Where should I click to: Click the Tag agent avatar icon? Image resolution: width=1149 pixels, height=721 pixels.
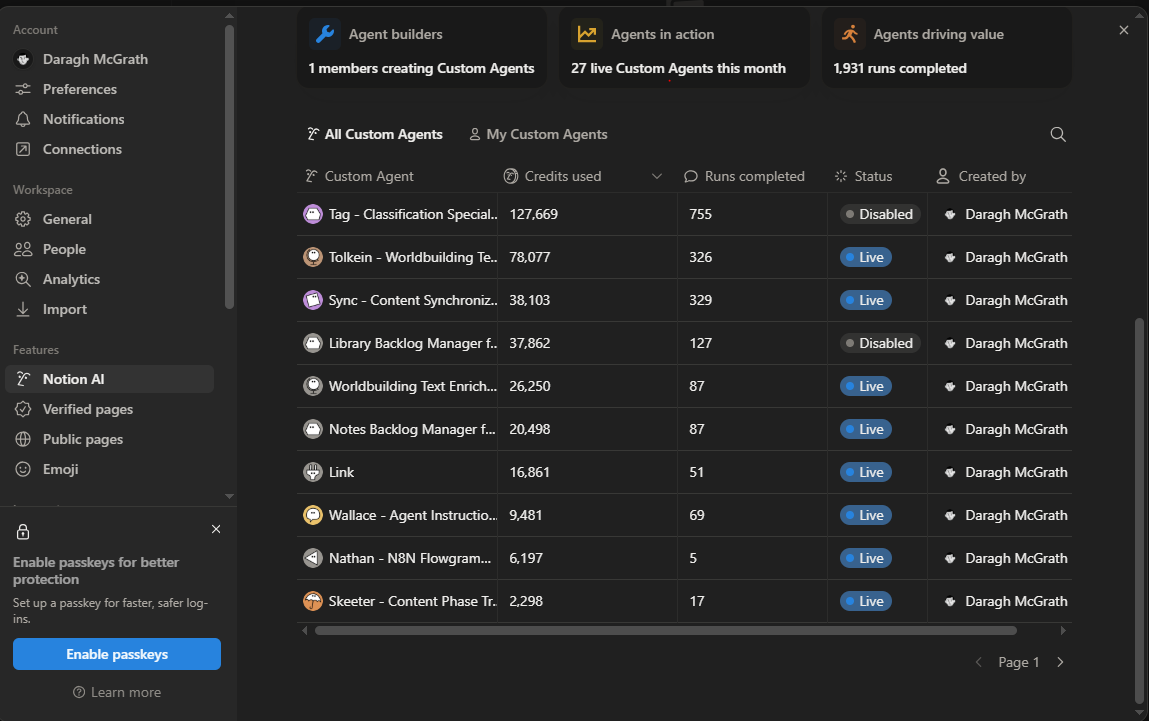[313, 215]
